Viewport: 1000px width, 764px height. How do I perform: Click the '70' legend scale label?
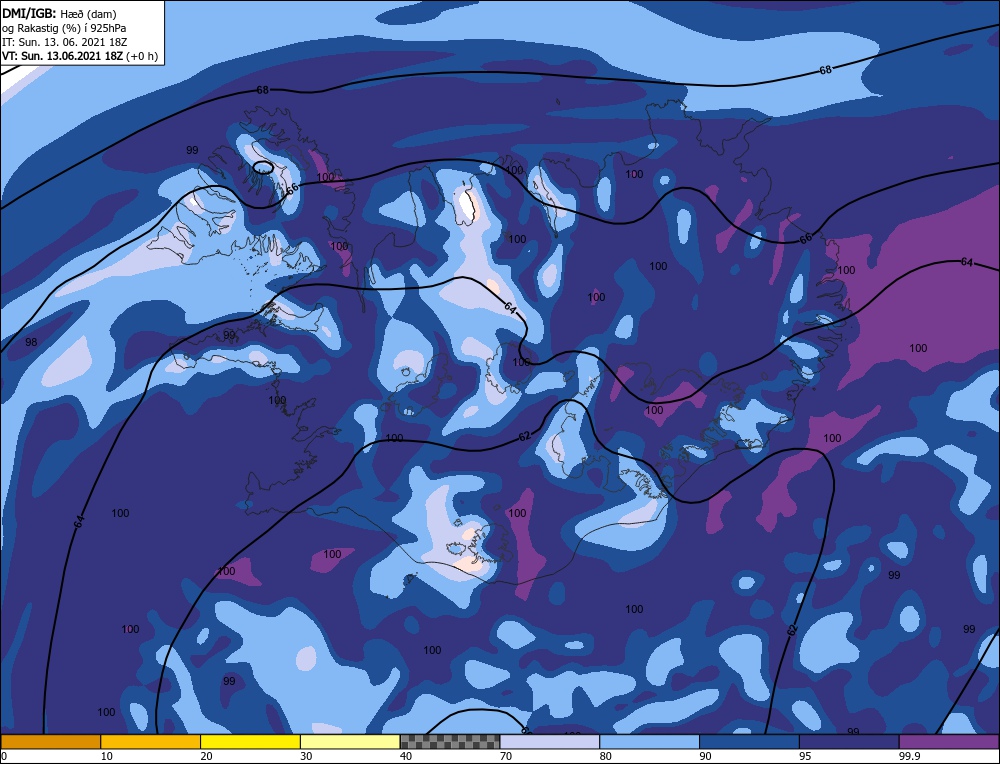[506, 756]
